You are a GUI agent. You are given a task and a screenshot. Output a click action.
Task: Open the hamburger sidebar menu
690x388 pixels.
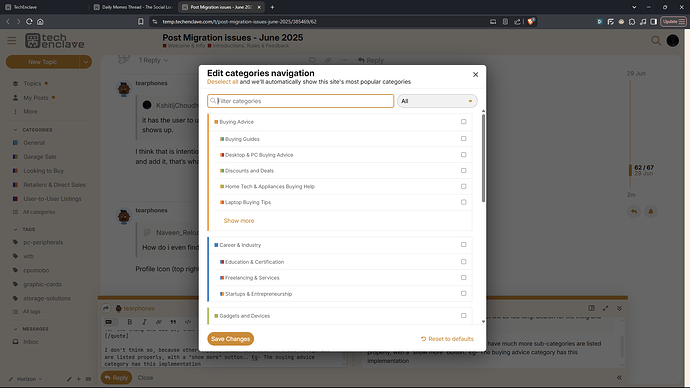[11, 41]
